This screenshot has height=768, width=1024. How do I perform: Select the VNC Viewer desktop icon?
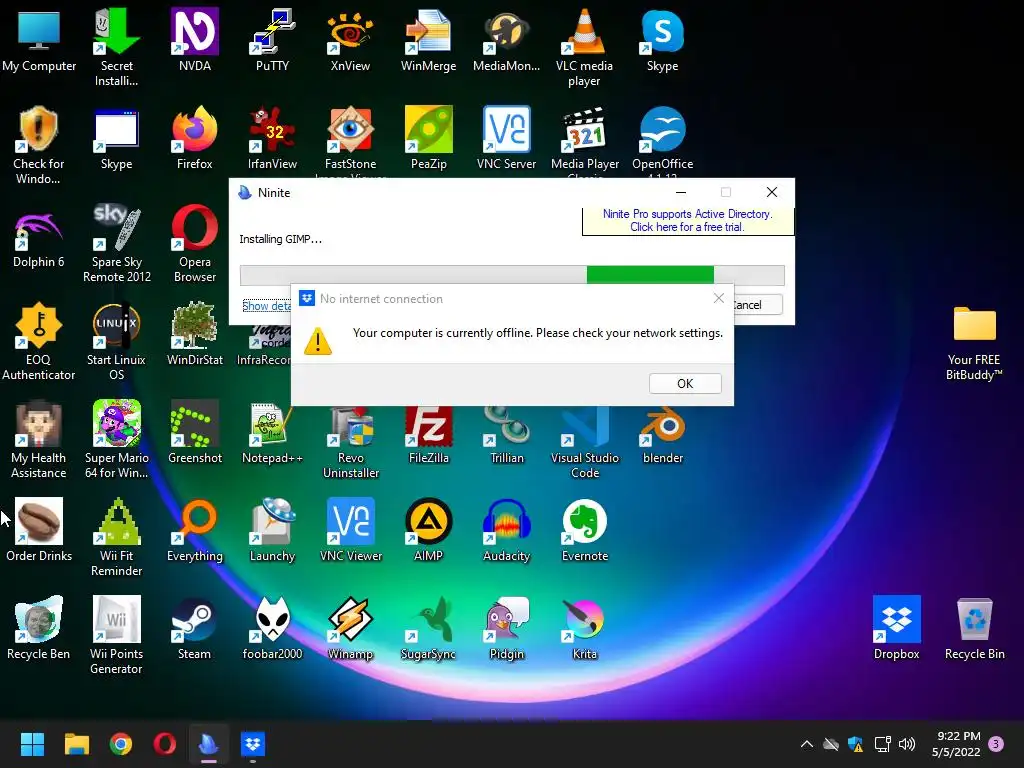point(351,530)
